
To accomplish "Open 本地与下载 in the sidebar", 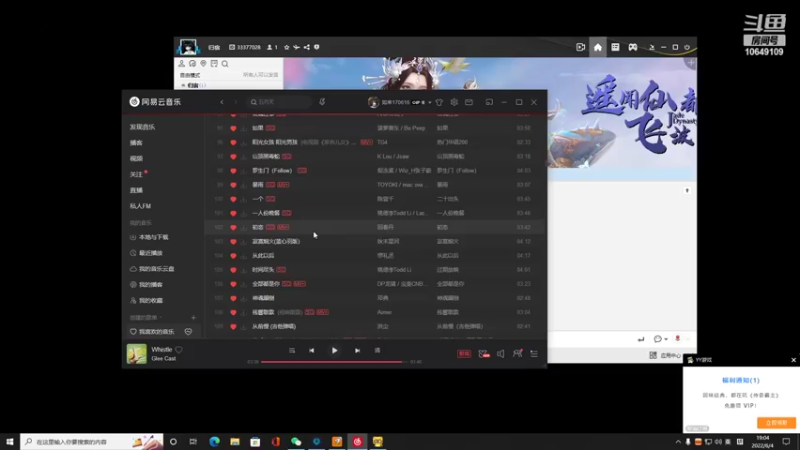I will pyautogui.click(x=153, y=237).
